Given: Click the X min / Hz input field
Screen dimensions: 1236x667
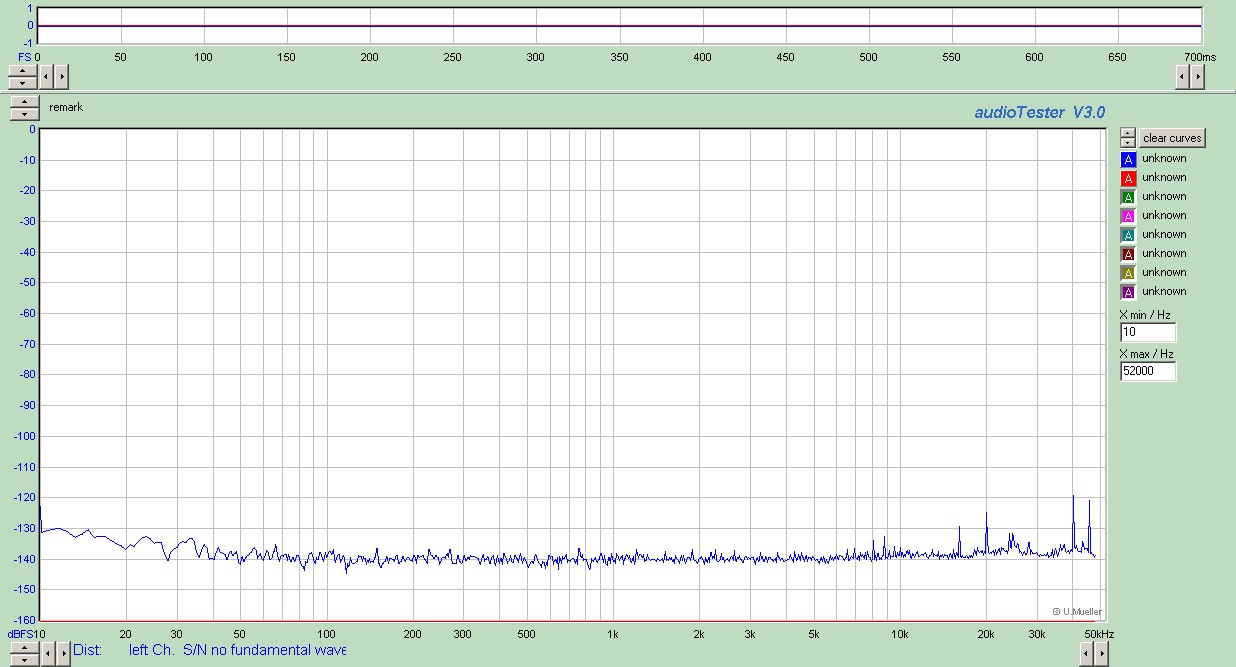Looking at the screenshot, I should point(1148,332).
